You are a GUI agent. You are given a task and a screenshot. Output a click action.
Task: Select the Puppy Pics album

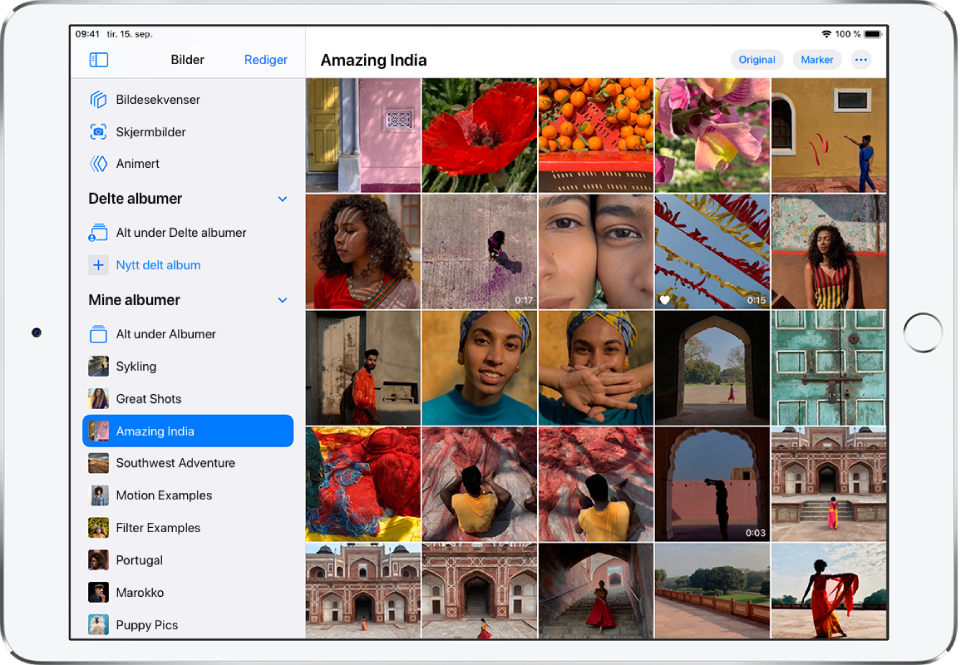146,624
